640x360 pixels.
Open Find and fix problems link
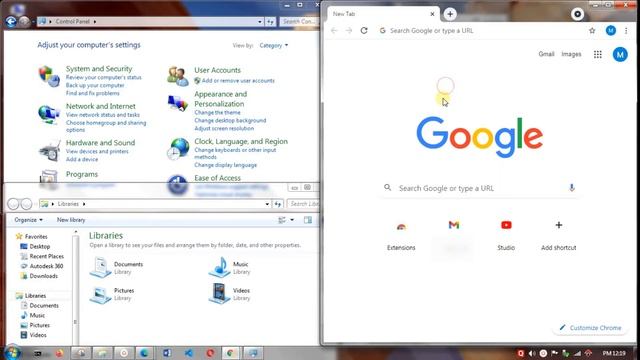coord(93,93)
